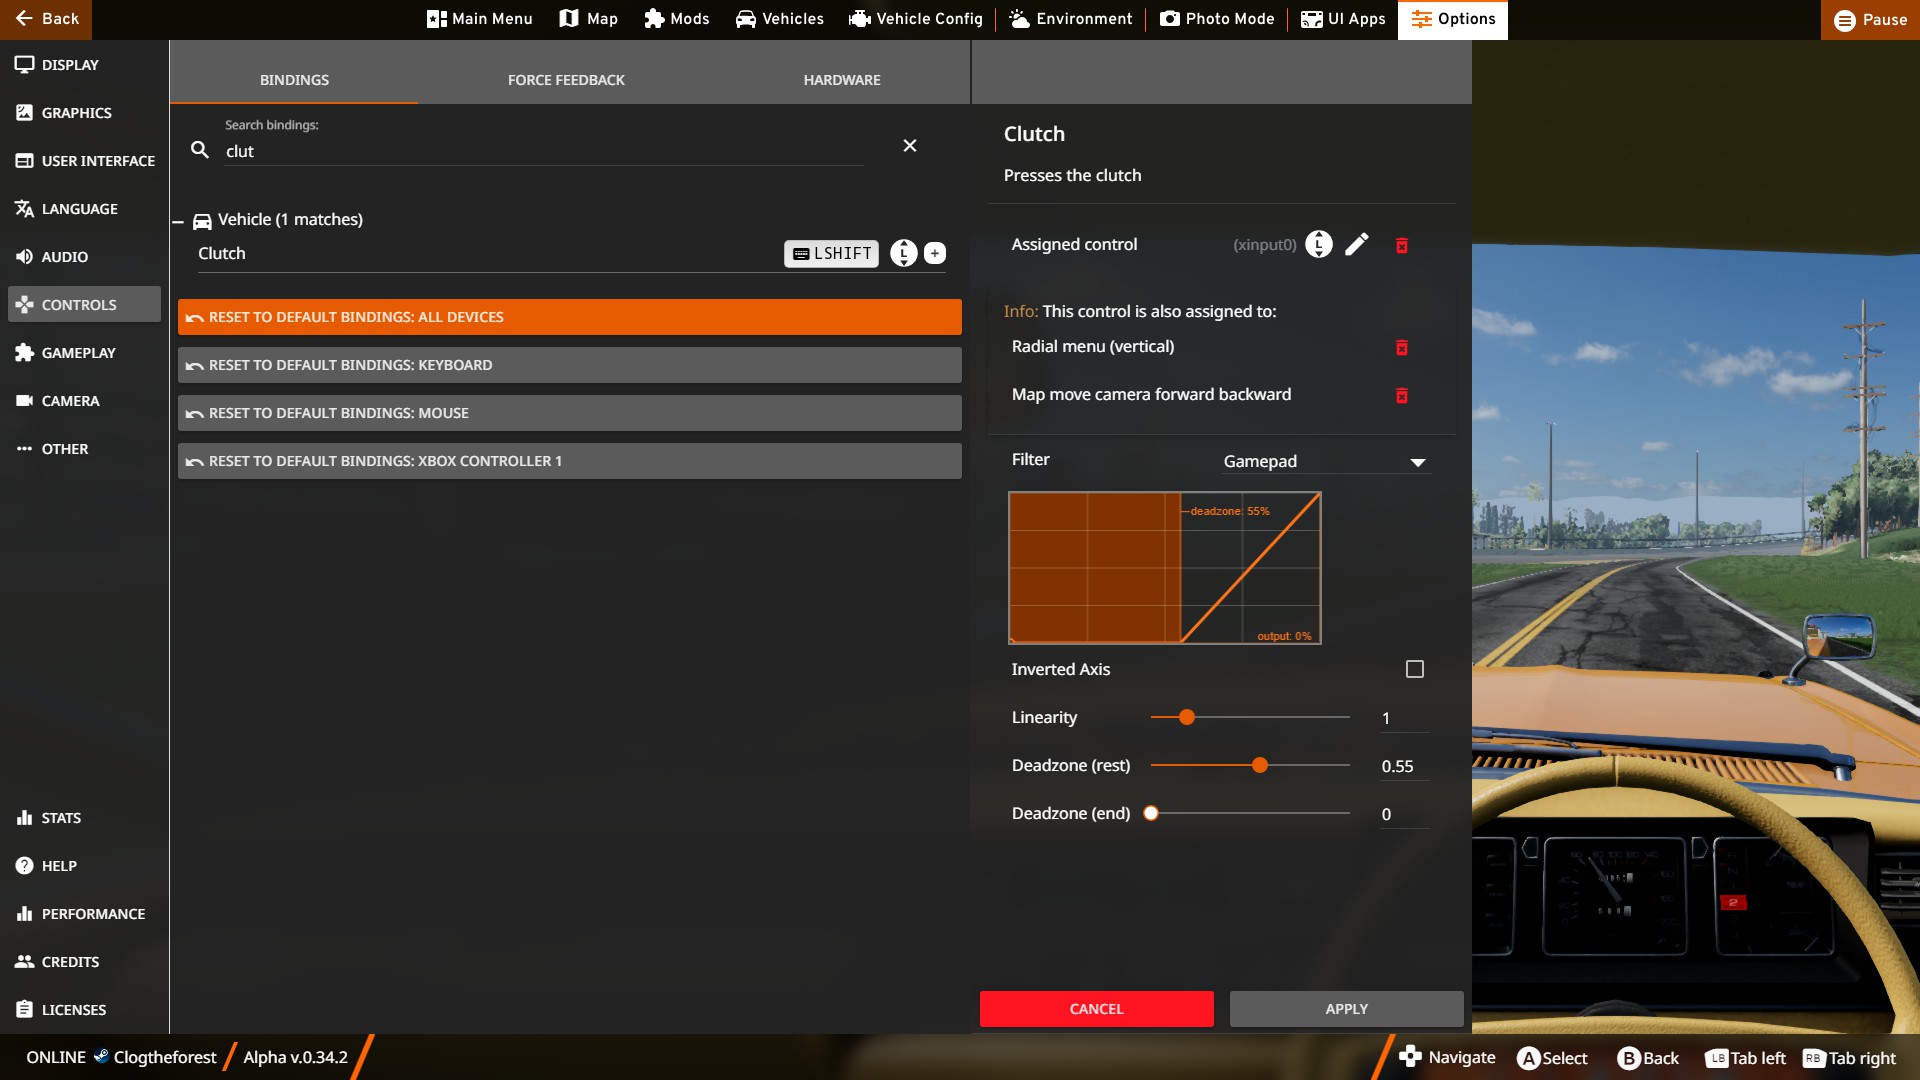Click the left stick binding icon for Clutch
The width and height of the screenshot is (1920, 1080).
(903, 254)
